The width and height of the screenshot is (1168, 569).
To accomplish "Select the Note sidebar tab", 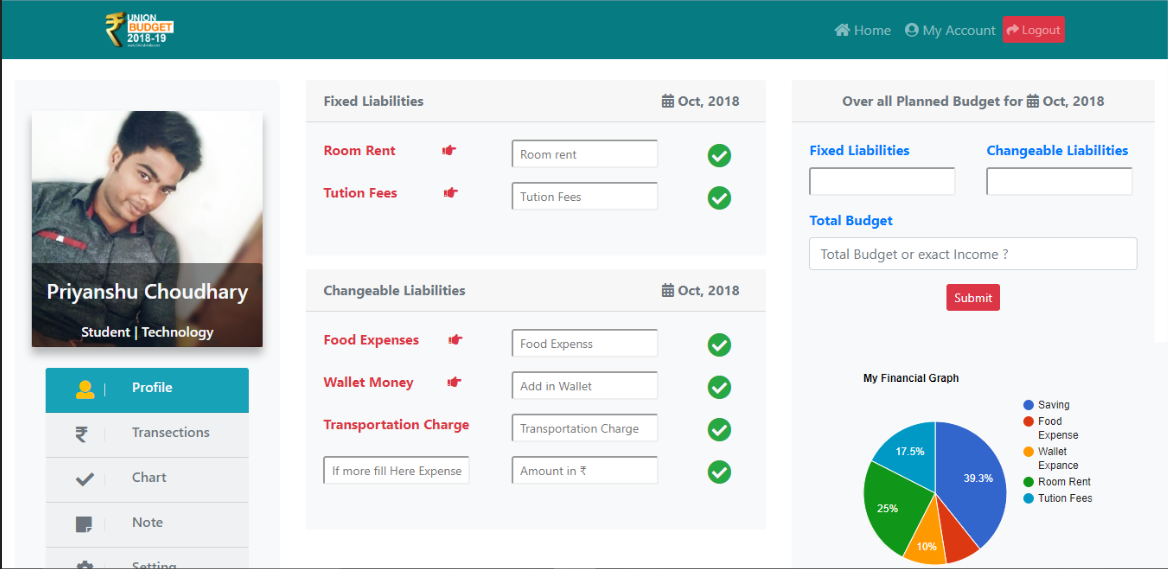I will coord(147,523).
